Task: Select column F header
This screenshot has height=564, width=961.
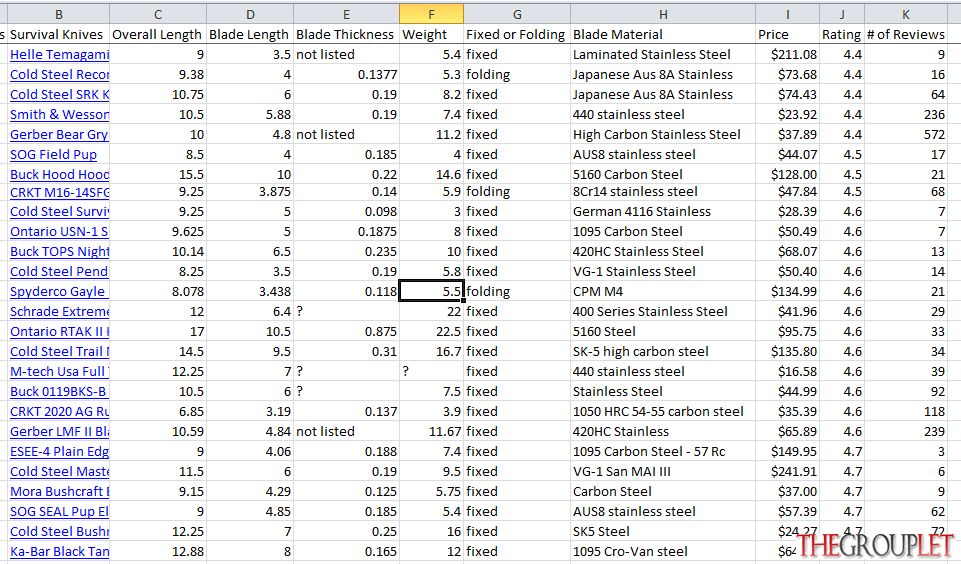Action: click(x=431, y=14)
